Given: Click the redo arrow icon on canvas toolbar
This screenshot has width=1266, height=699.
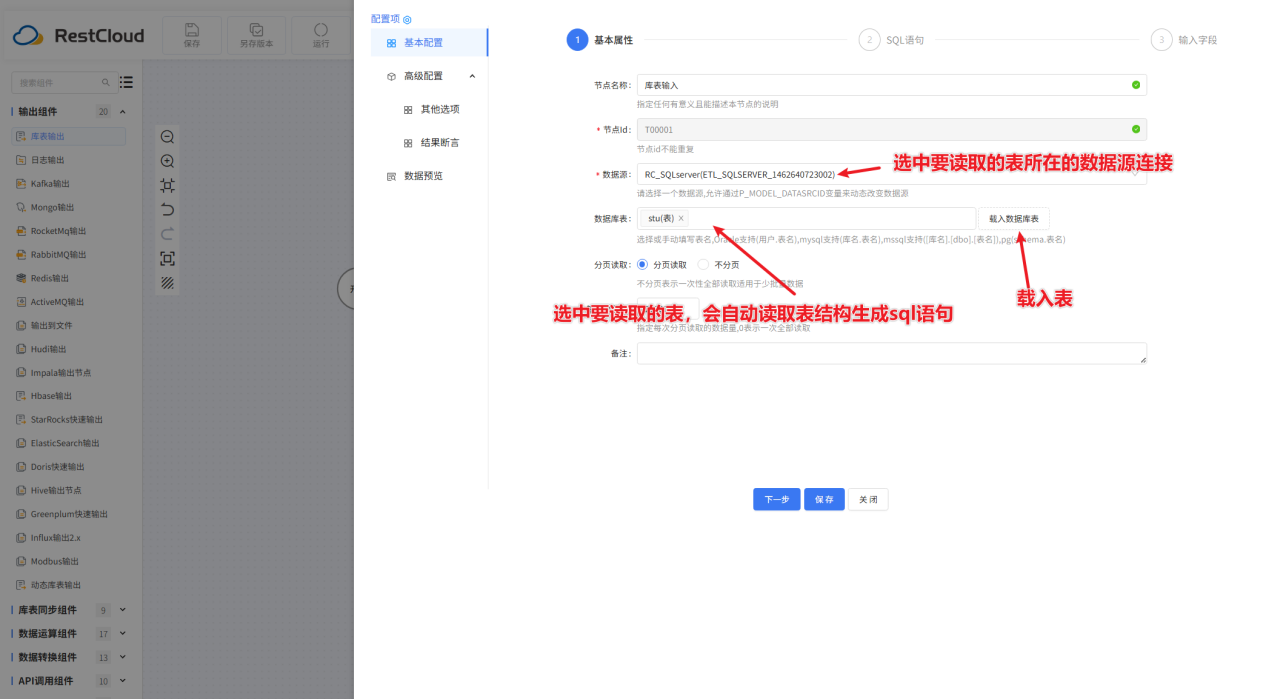Looking at the screenshot, I should click(x=168, y=234).
